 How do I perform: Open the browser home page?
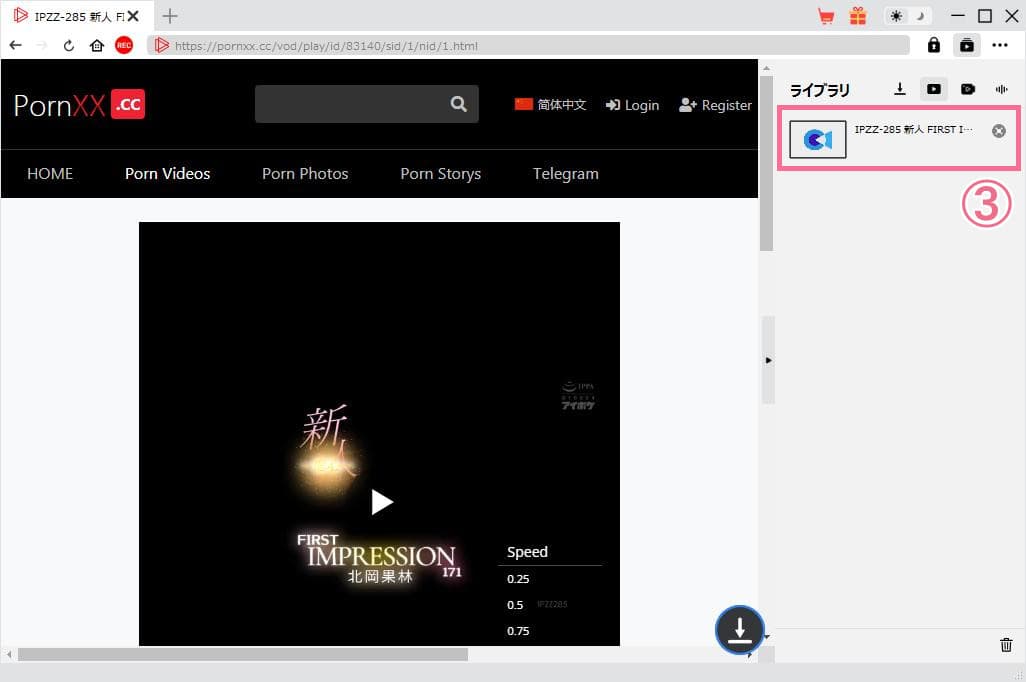97,45
